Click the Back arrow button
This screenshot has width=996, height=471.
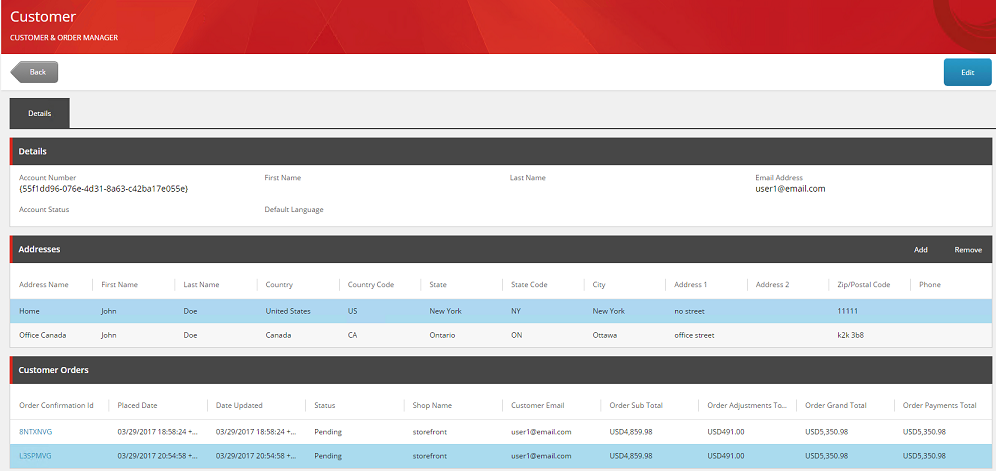click(35, 72)
